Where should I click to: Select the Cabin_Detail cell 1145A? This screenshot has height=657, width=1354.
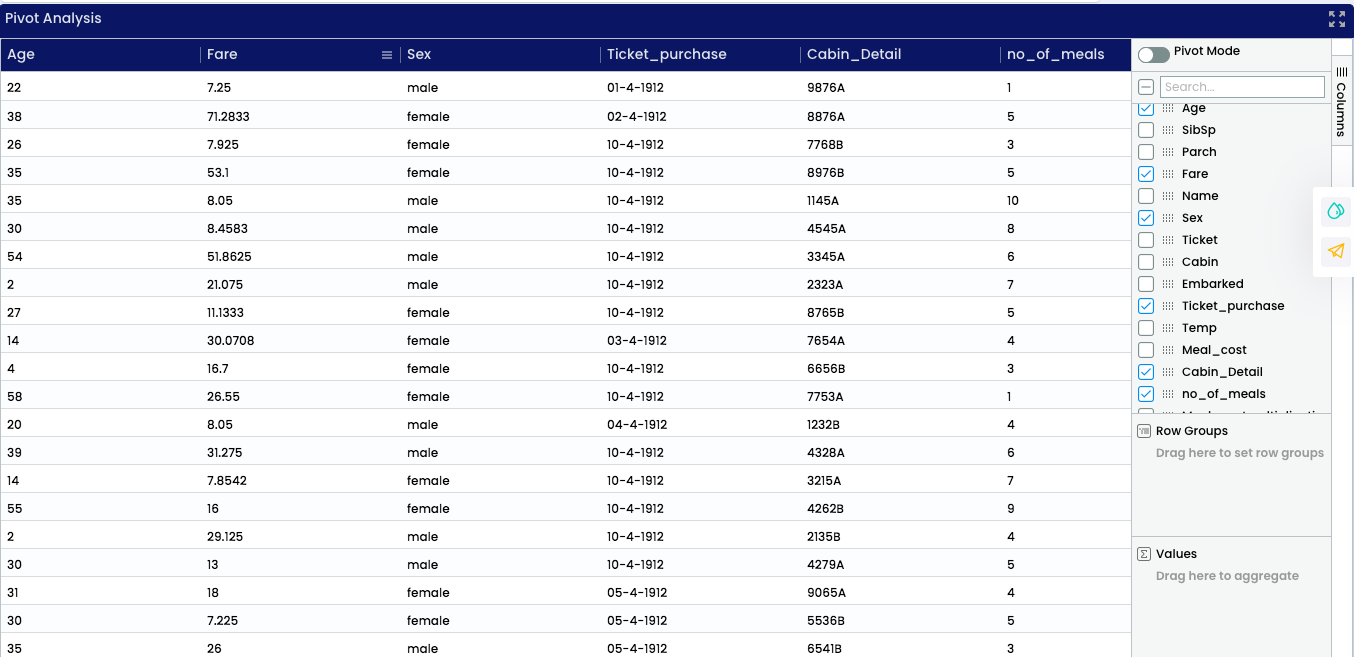(x=900, y=201)
